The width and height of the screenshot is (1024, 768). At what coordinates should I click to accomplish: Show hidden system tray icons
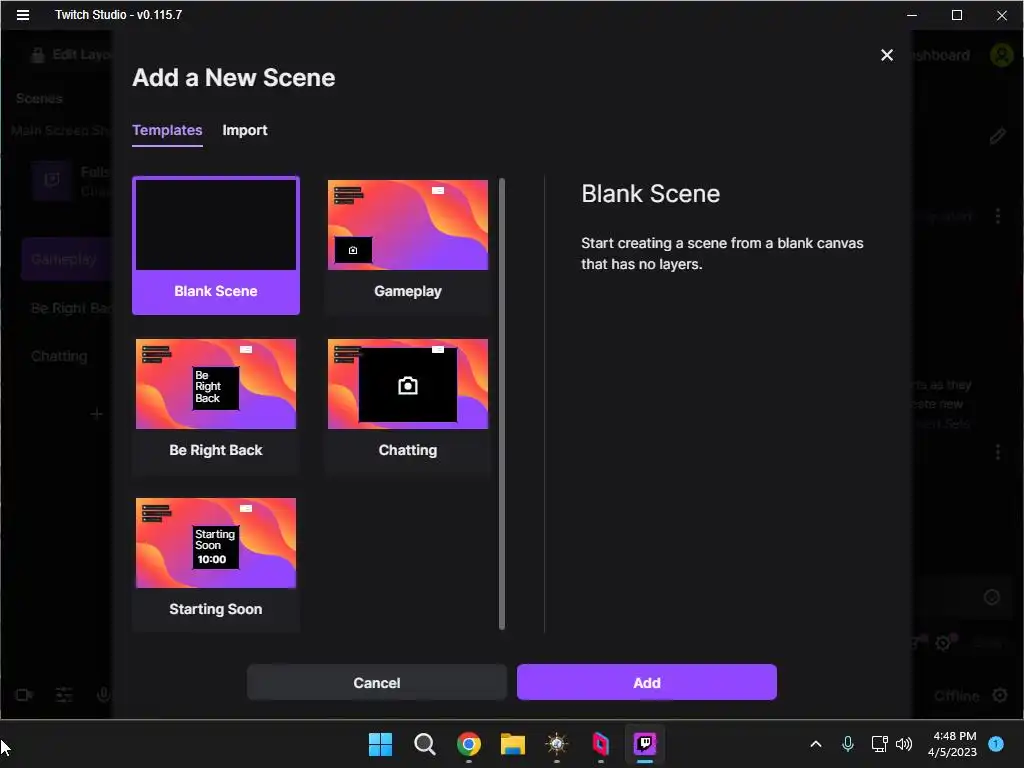tap(816, 744)
